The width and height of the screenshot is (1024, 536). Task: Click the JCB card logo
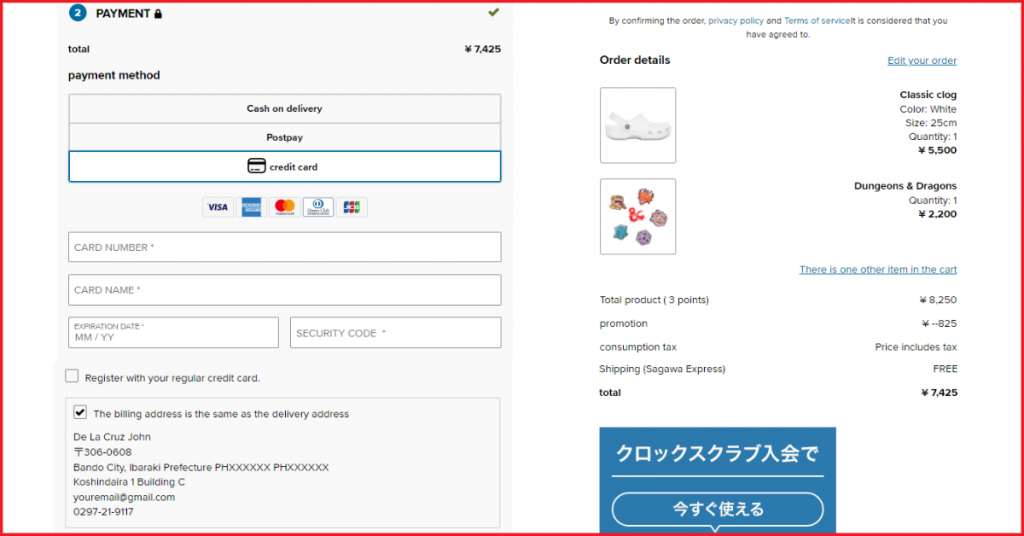pyautogui.click(x=351, y=207)
